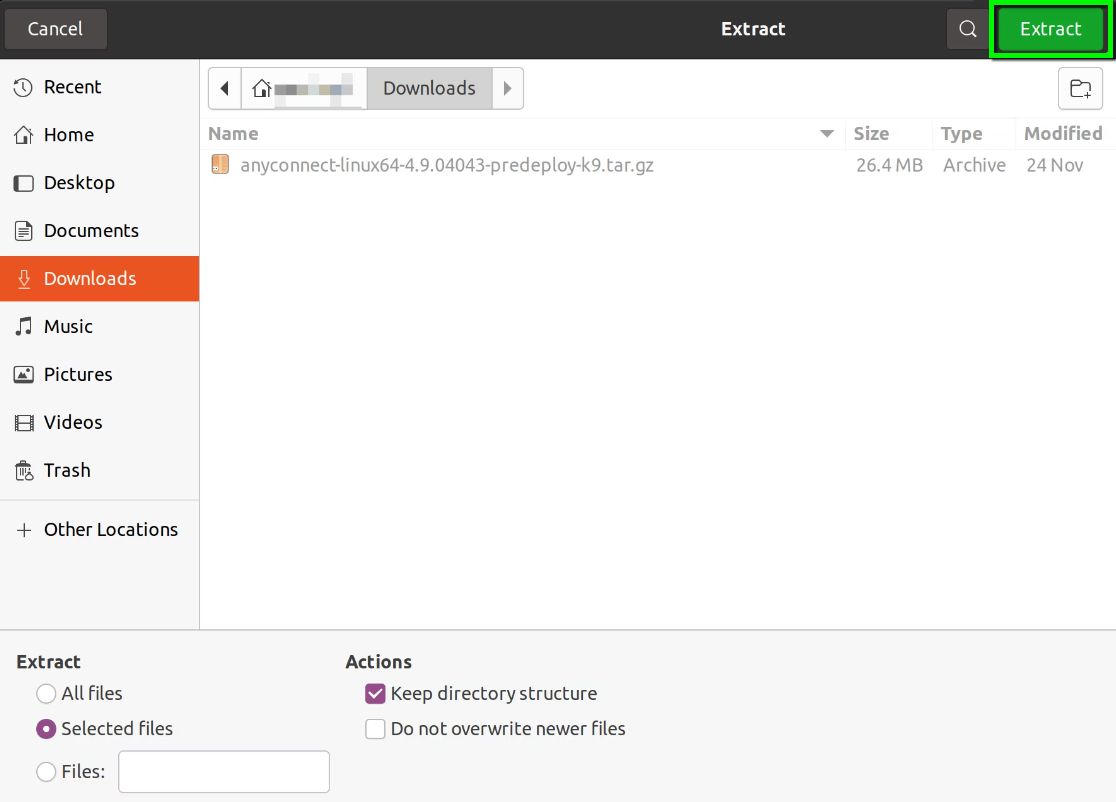This screenshot has height=802, width=1116.
Task: Enable the Keep directory structure option
Action: point(375,693)
